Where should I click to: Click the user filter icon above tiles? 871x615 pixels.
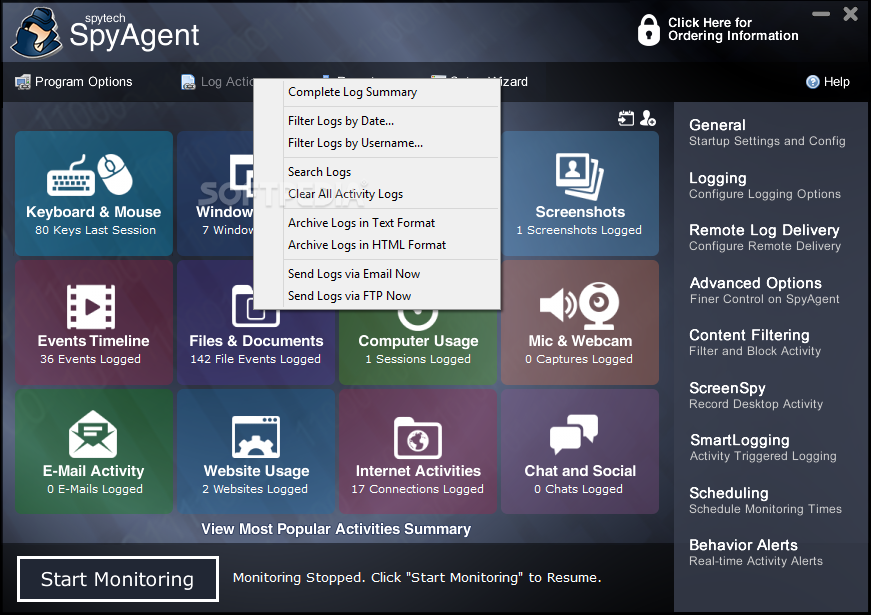click(x=648, y=118)
